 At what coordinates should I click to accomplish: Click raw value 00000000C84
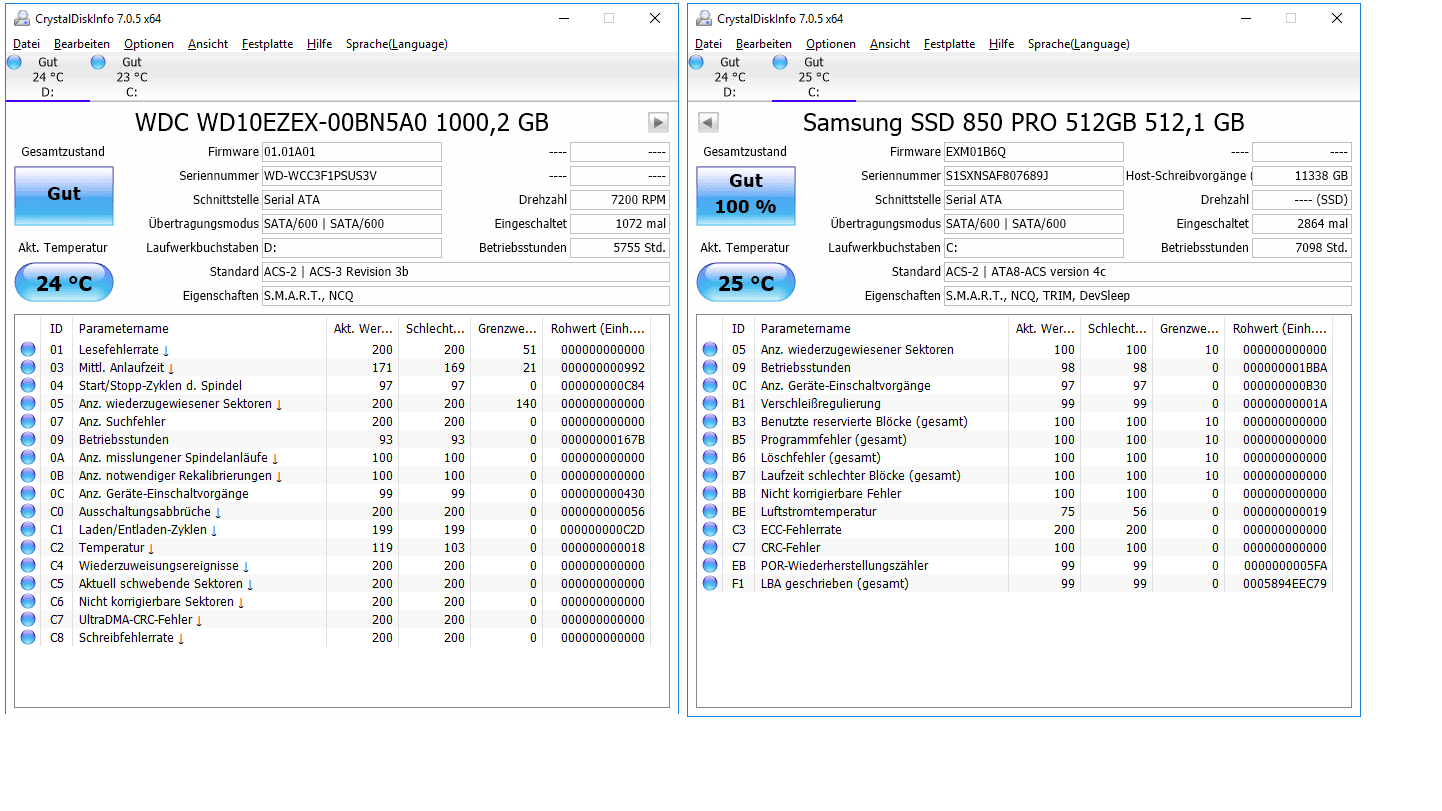(x=603, y=386)
